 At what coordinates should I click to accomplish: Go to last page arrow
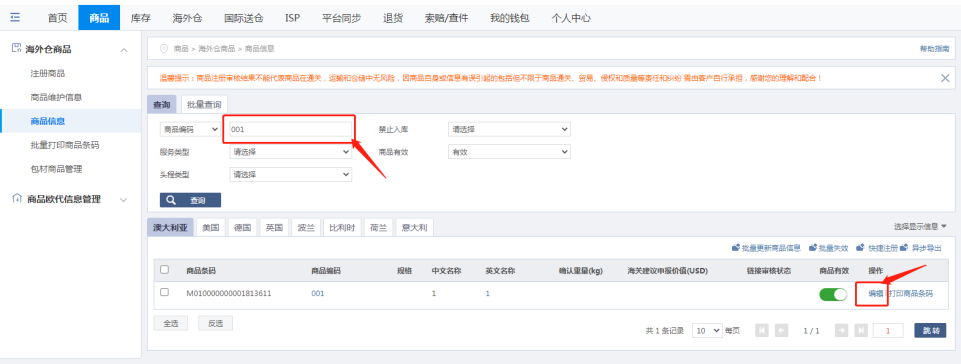[861, 330]
